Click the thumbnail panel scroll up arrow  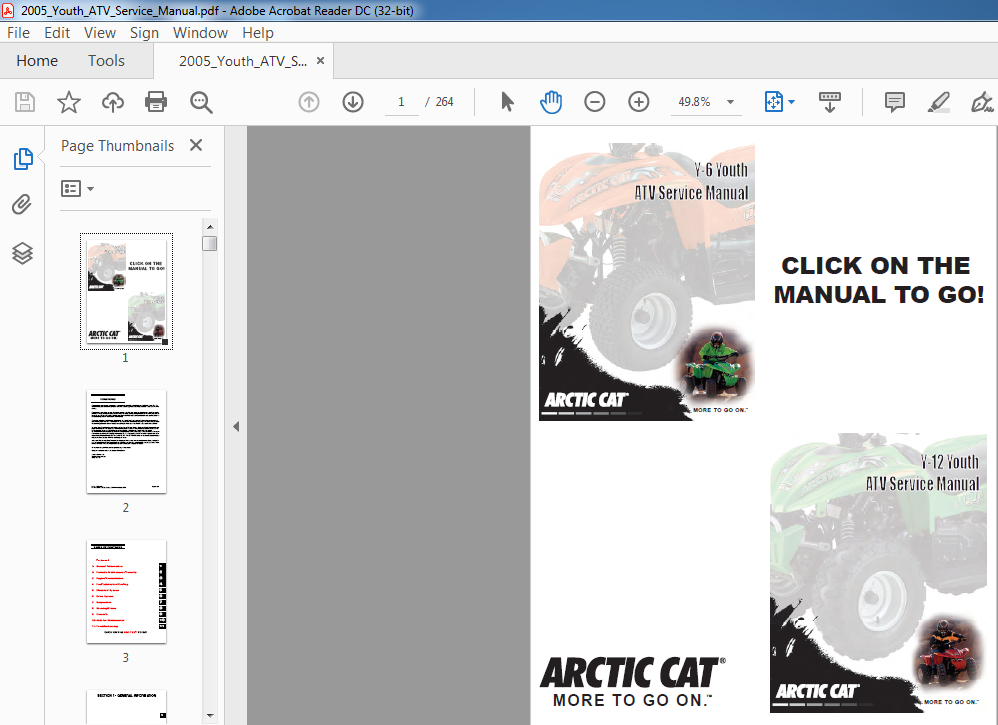(x=209, y=226)
